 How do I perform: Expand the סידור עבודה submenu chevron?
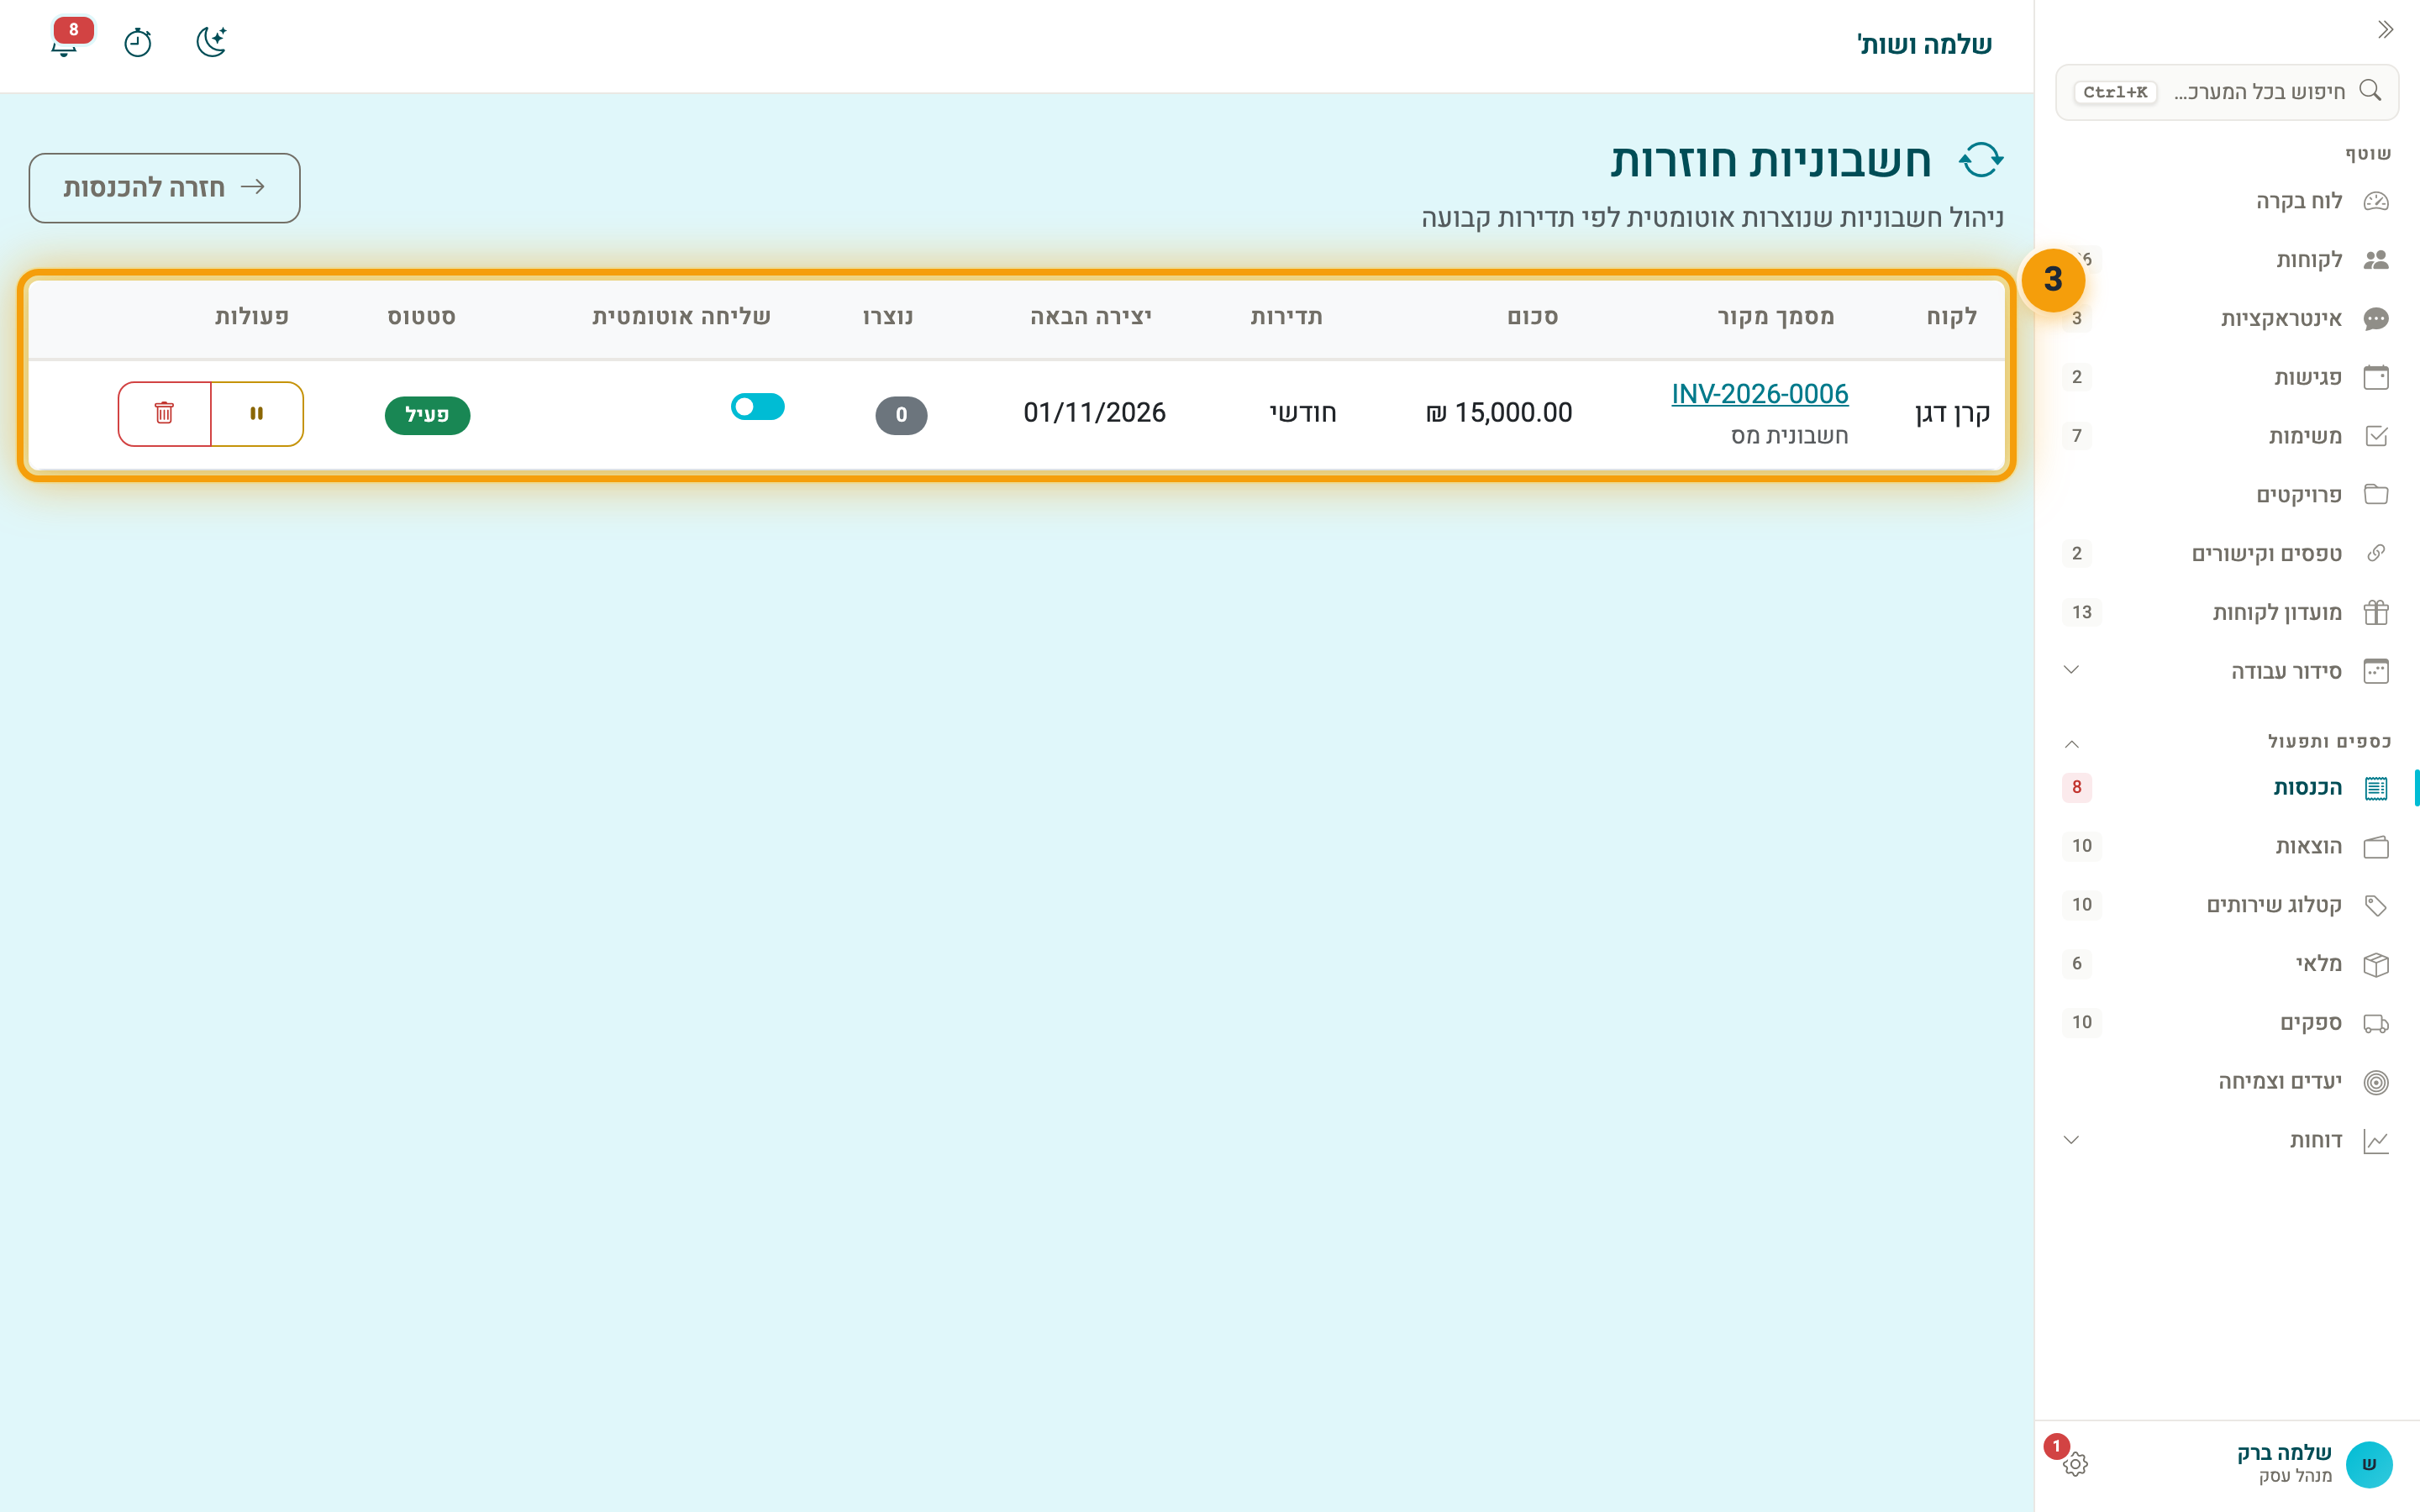tap(2071, 670)
